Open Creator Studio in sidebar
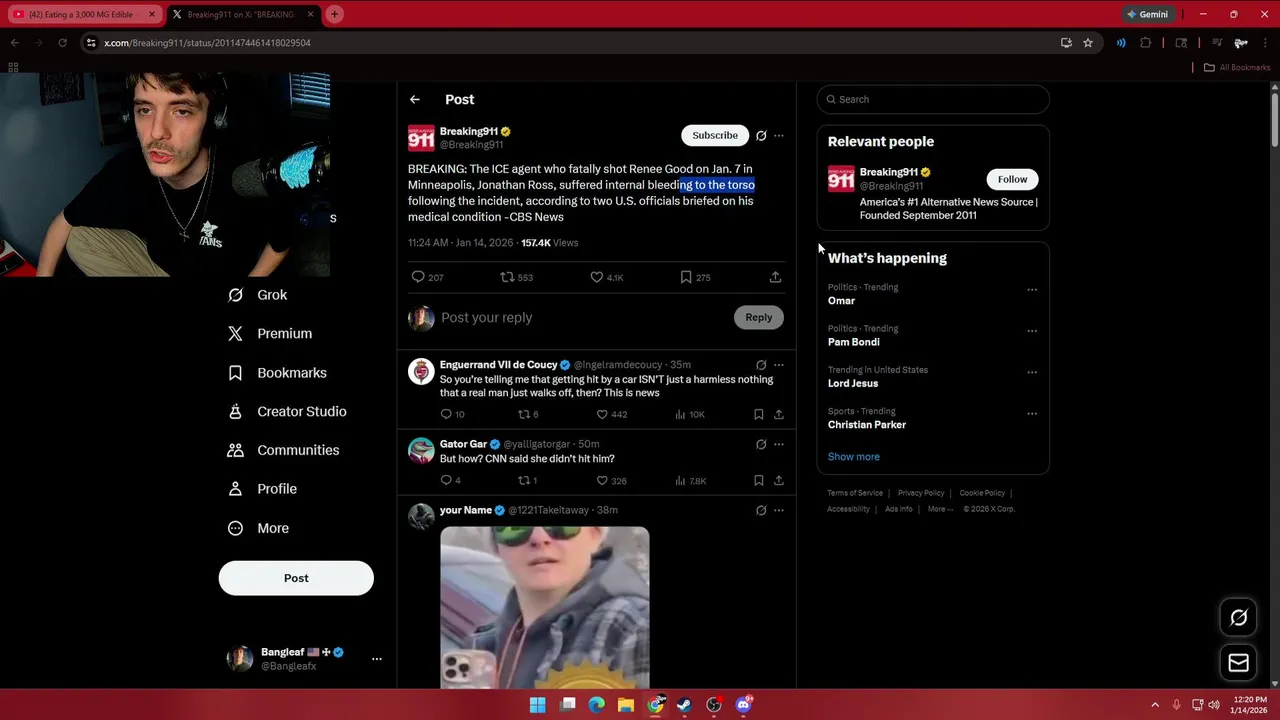1280x720 pixels. [287, 412]
